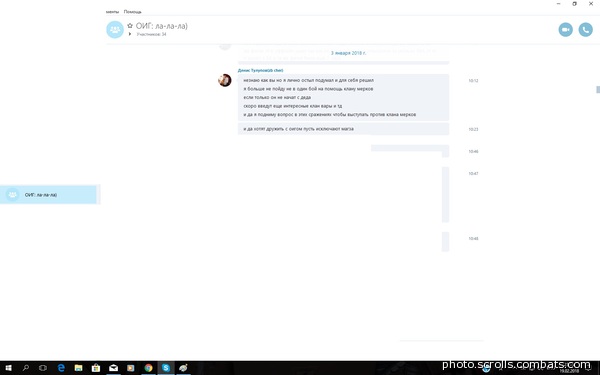Click message 'и да хотят дружить с оигом'

298,129
